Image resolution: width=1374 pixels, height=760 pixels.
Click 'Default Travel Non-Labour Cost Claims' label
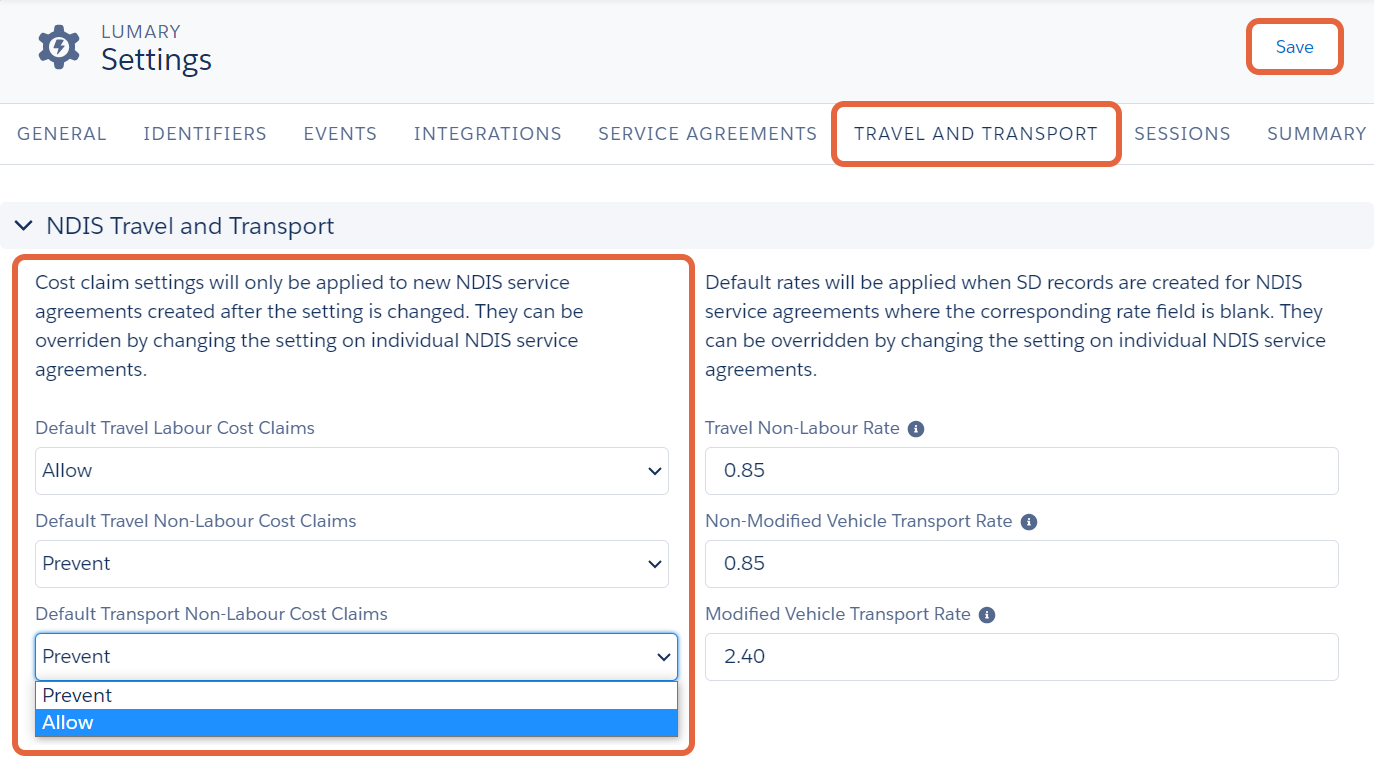click(x=196, y=521)
